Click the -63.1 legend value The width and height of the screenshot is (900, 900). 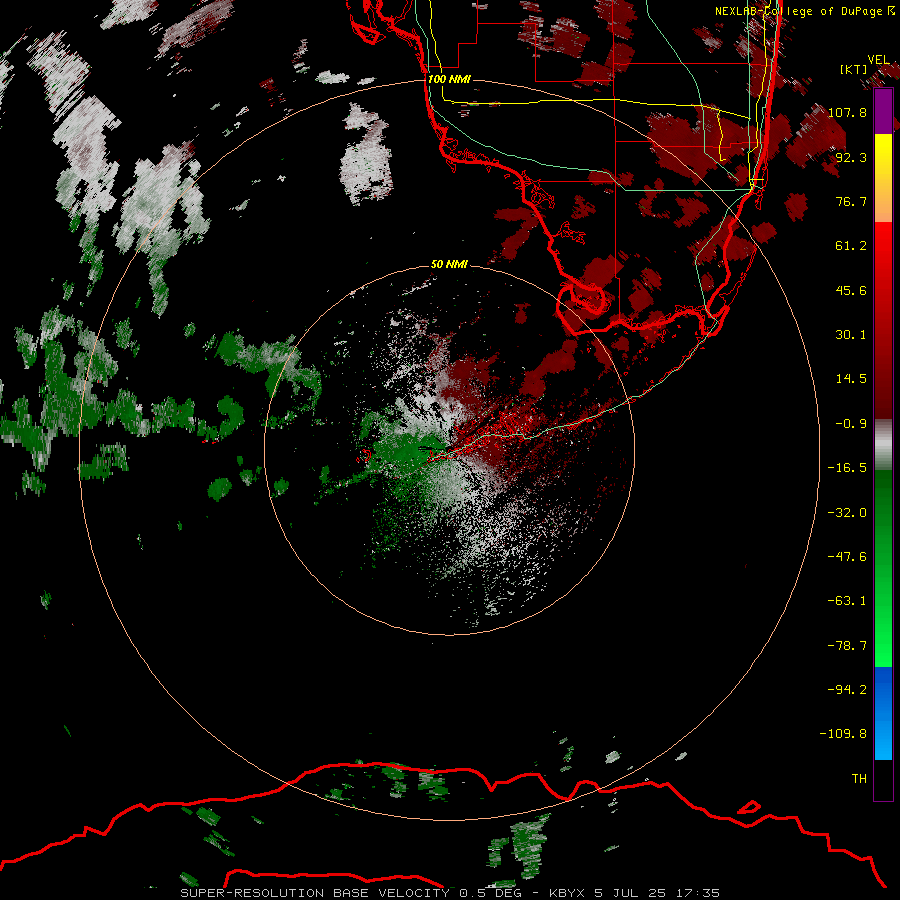coord(847,601)
